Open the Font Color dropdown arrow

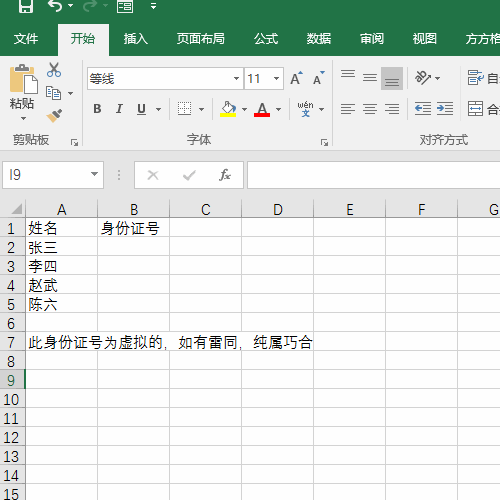[x=278, y=109]
